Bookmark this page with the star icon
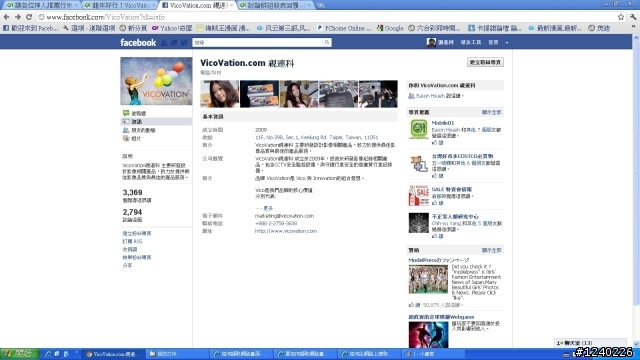The width and height of the screenshot is (640, 360). click(x=621, y=17)
